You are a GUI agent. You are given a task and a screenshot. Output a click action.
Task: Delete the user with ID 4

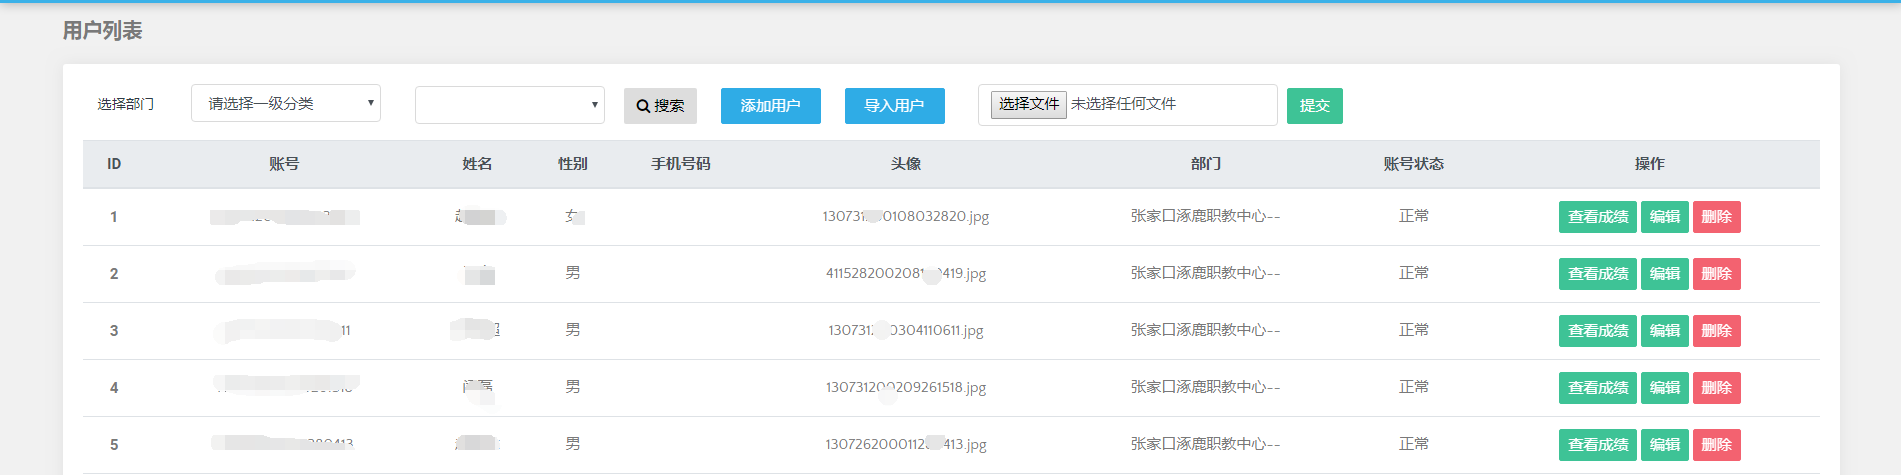pyautogui.click(x=1716, y=388)
